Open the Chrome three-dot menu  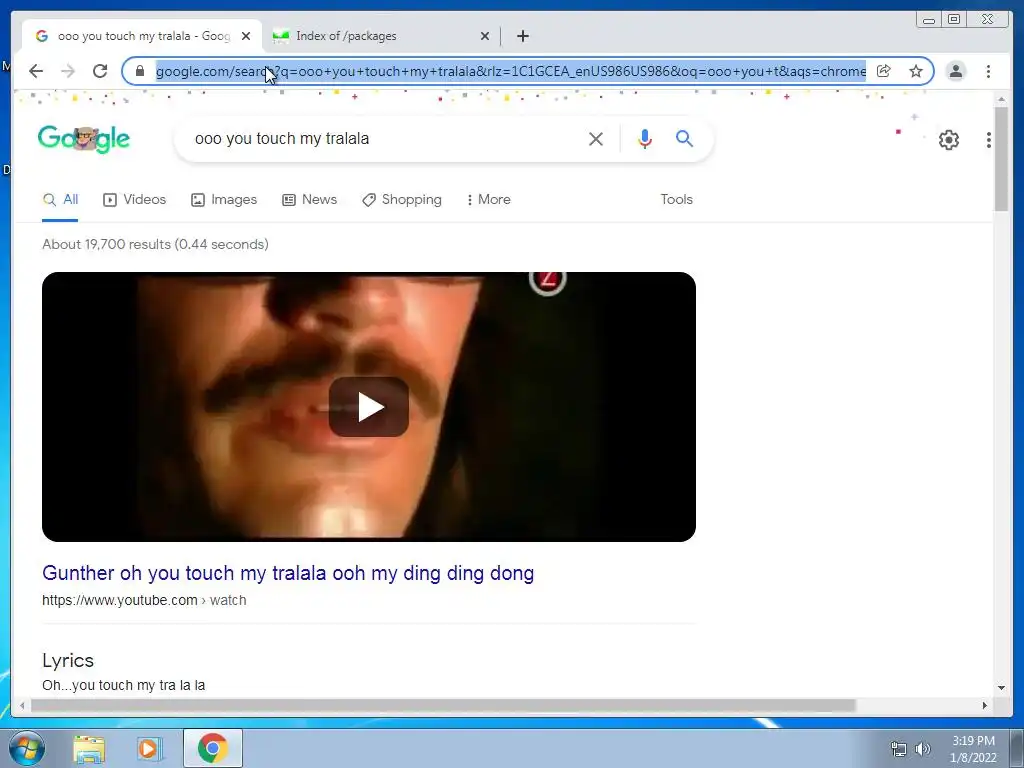[989, 71]
